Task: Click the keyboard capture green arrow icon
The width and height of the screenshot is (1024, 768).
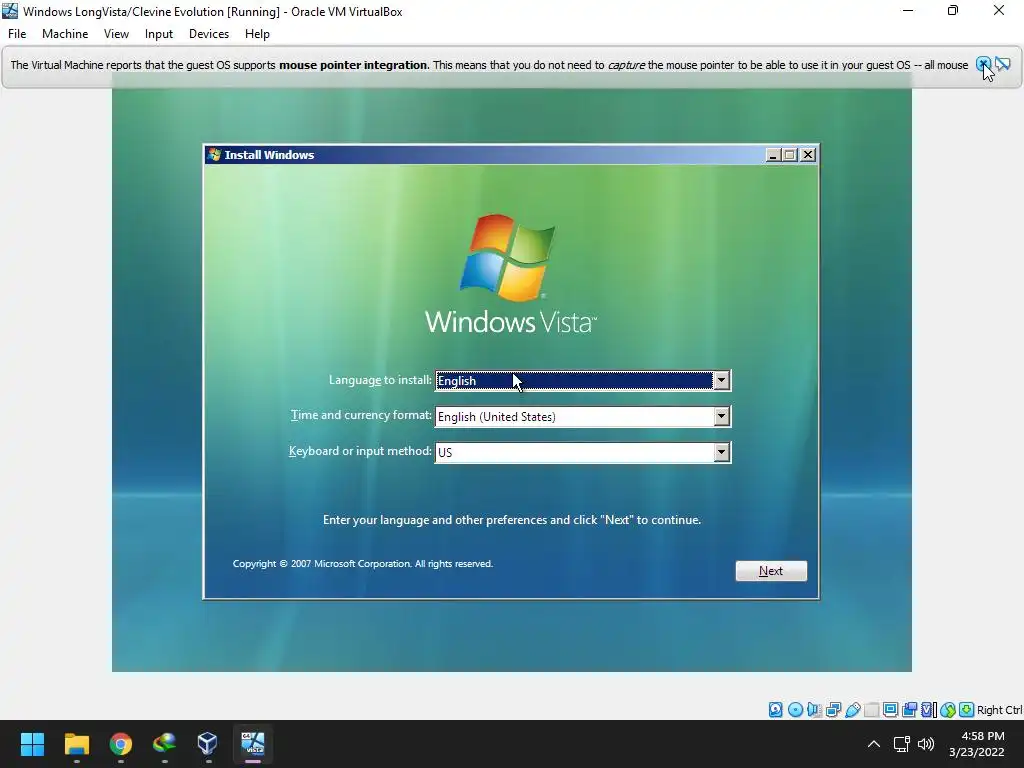Action: click(967, 710)
